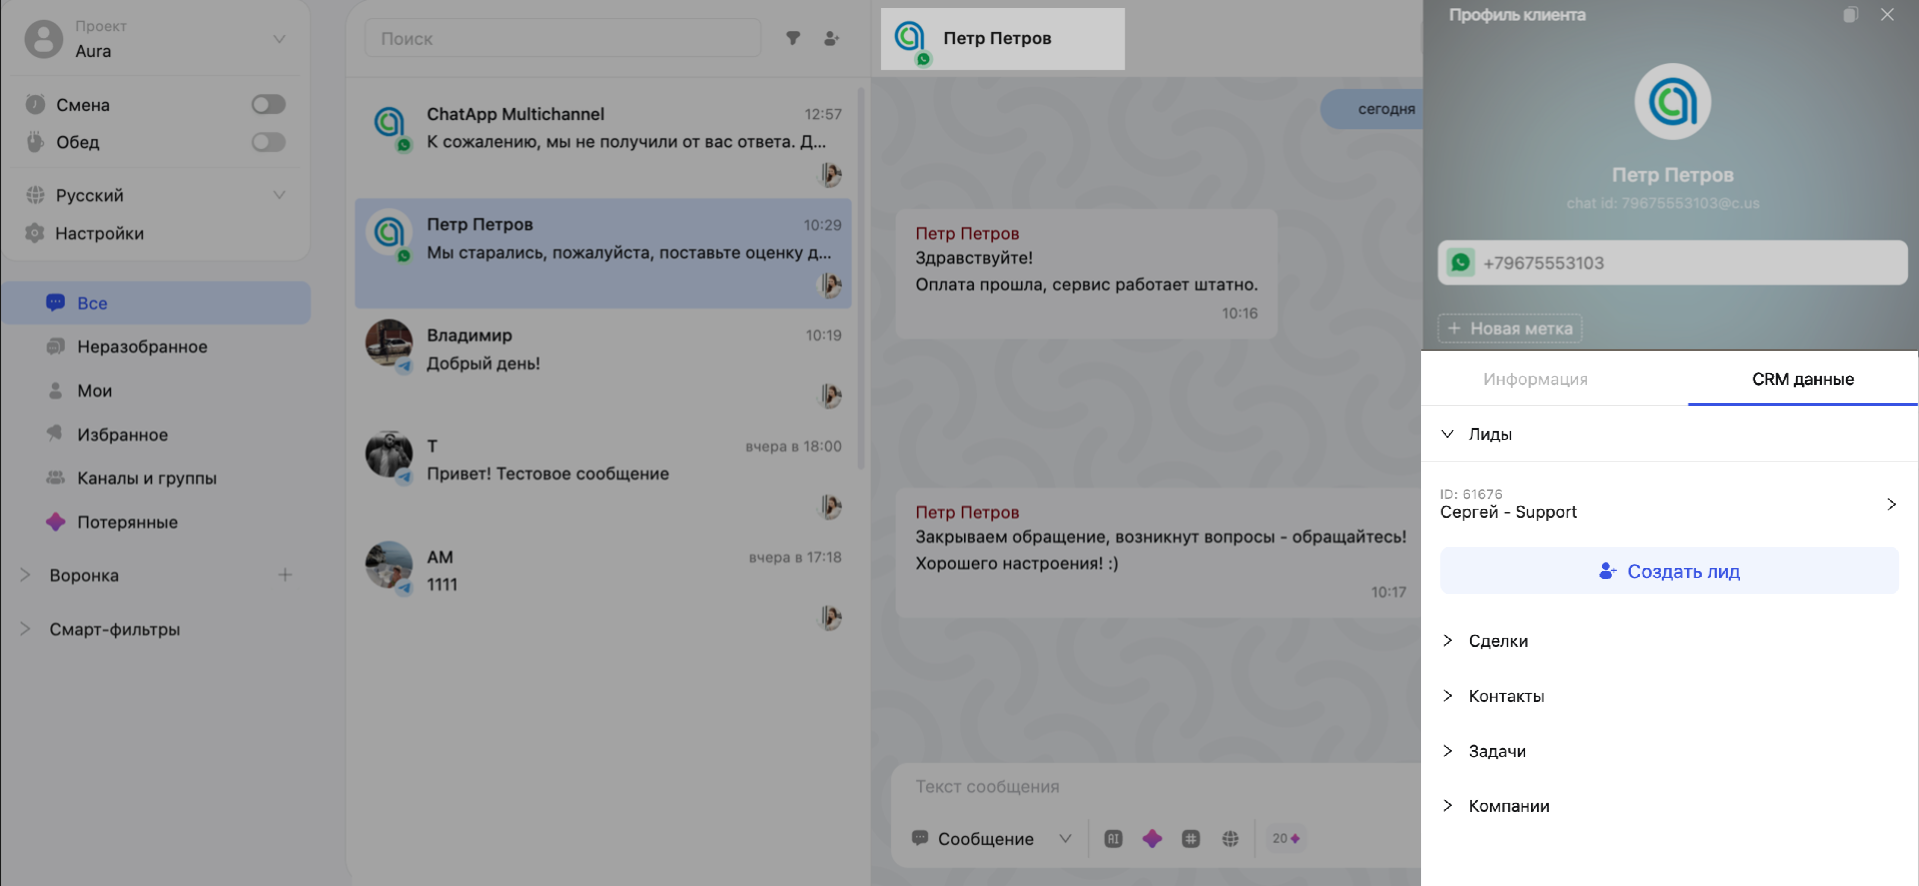This screenshot has height=886, width=1919.
Task: Click the plus icon next to Воронка
Action: pyautogui.click(x=285, y=575)
